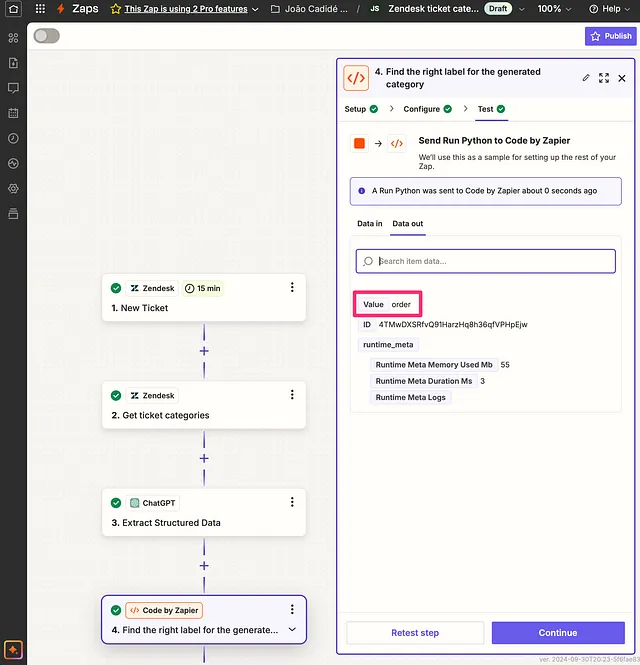Screen dimensions: 640x665
Task: Click the Code by Zapier panel header icon
Action: point(356,78)
